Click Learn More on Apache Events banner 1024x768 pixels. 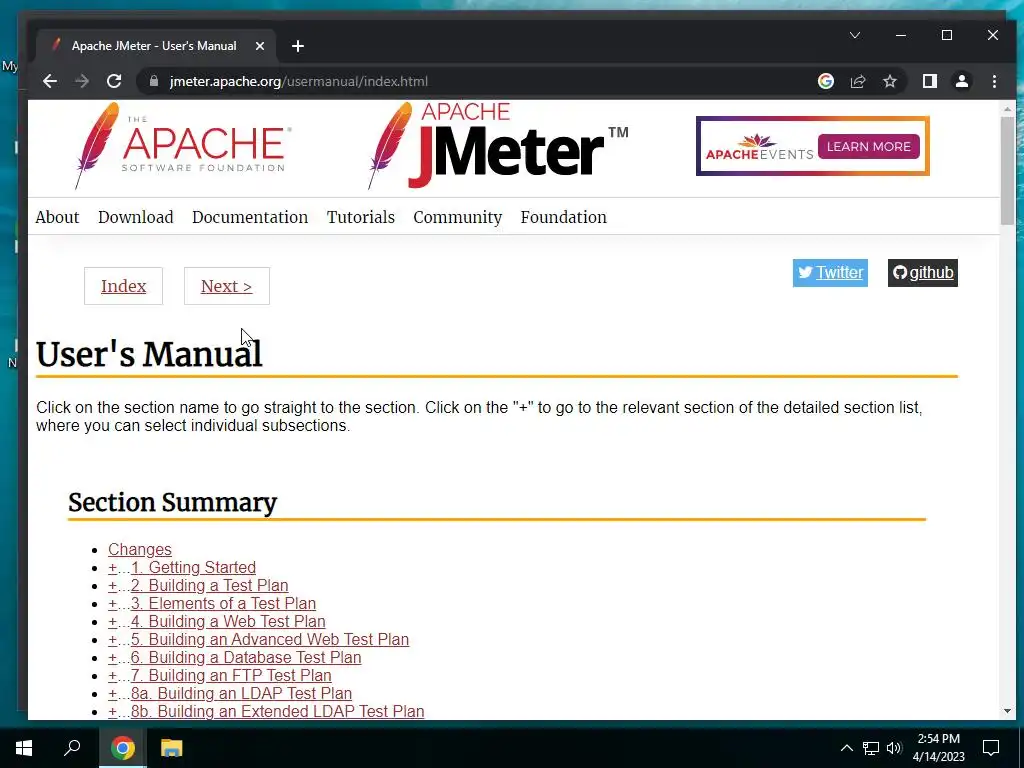[868, 146]
